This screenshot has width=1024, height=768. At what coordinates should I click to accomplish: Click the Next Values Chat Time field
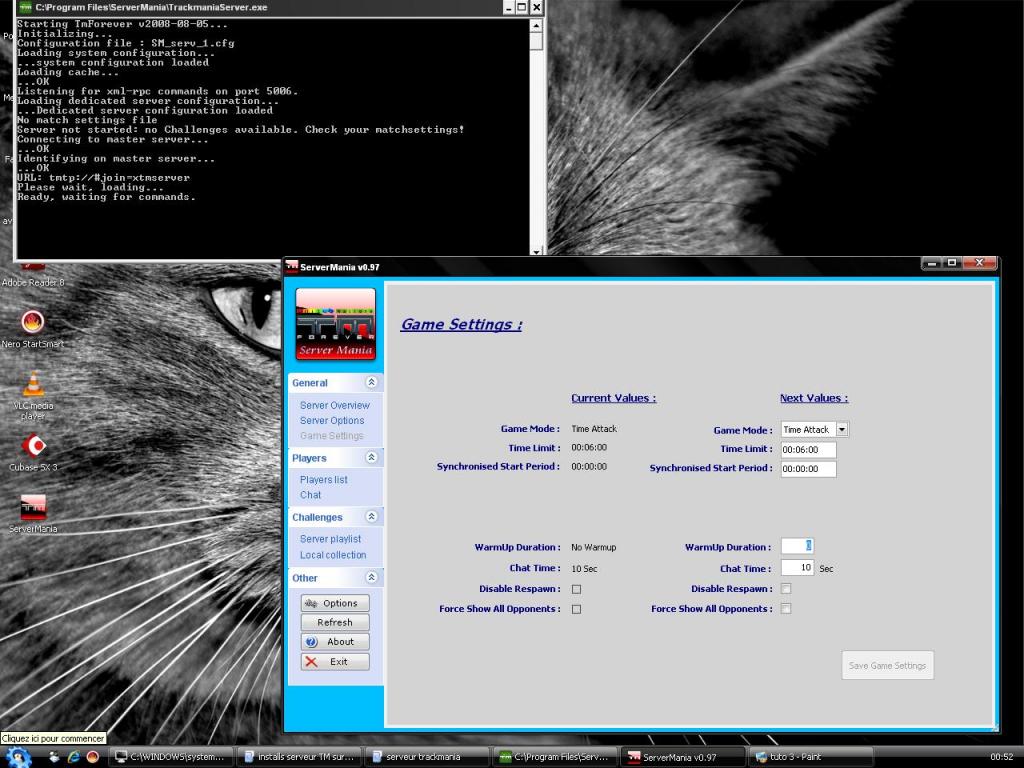797,568
